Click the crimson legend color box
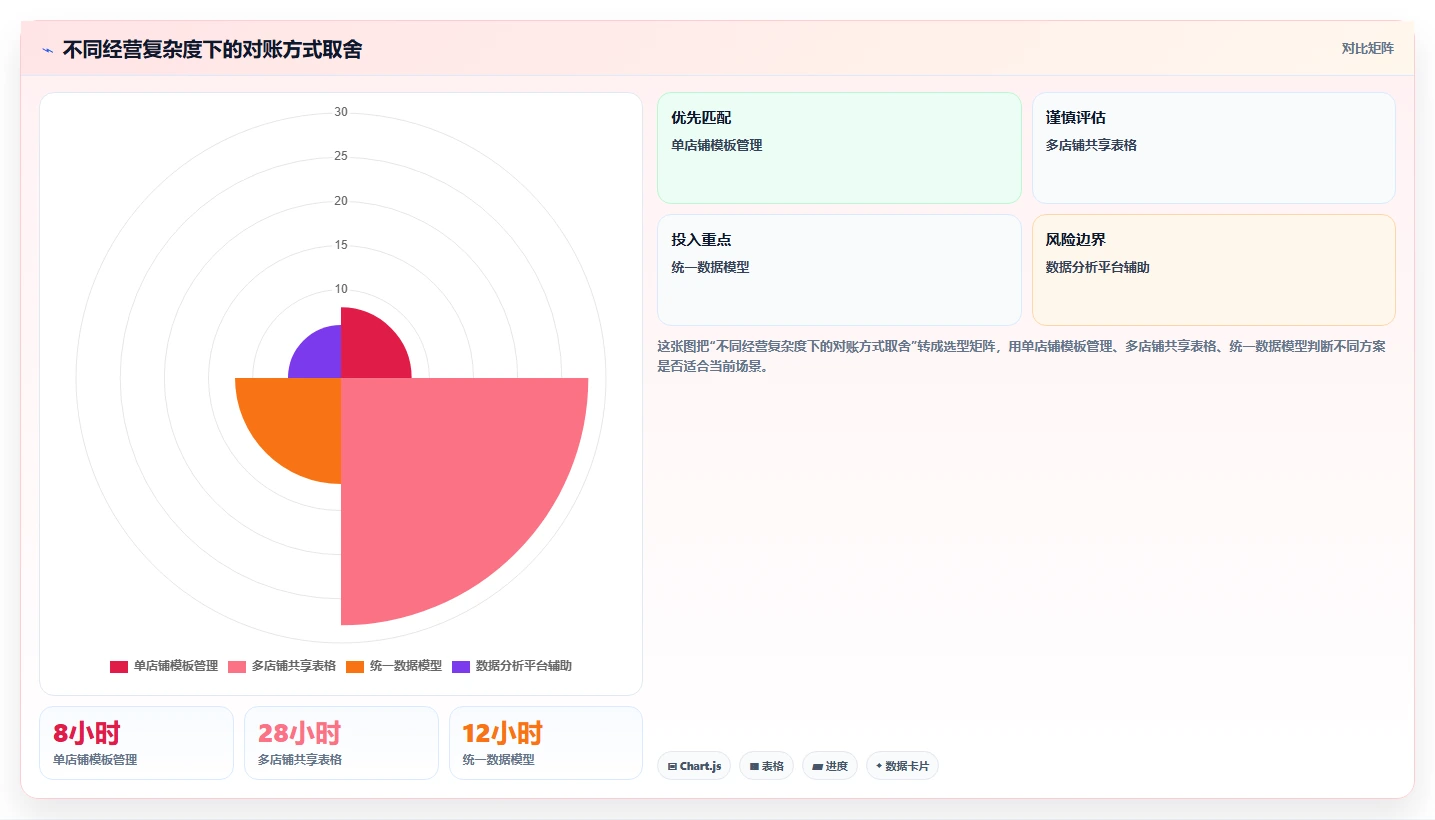Viewport: 1435px width, 820px height. [119, 666]
